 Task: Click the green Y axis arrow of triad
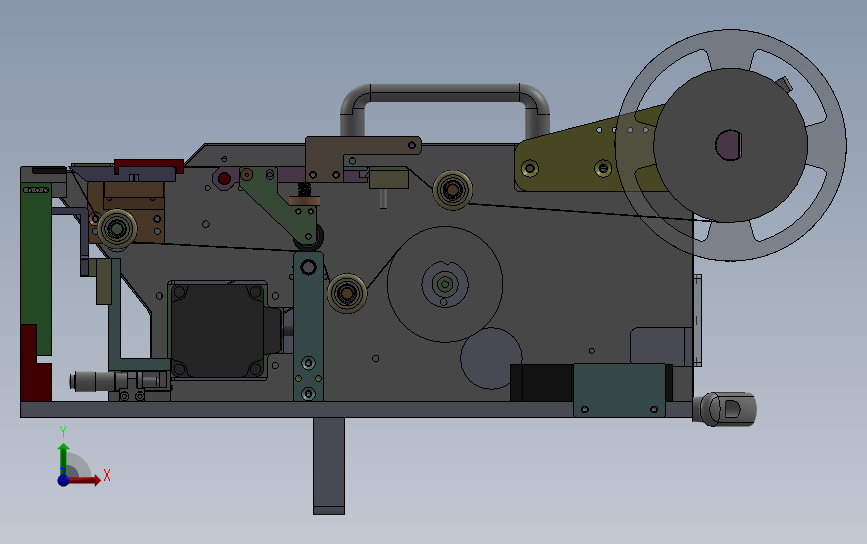(63, 457)
